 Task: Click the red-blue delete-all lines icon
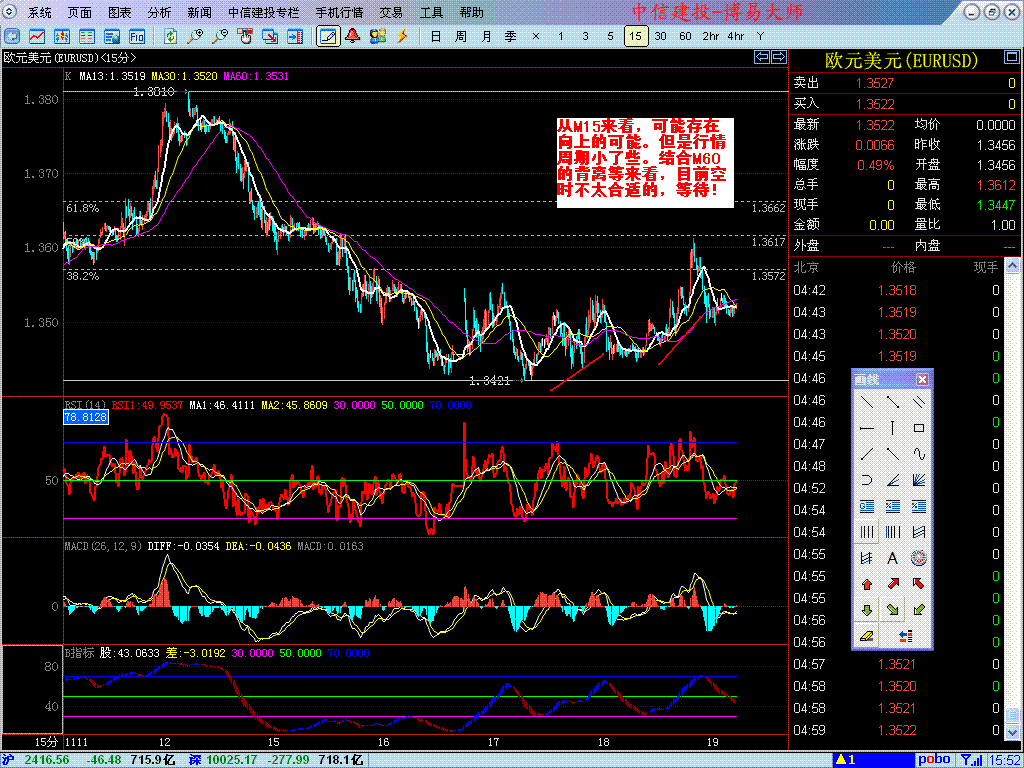pos(905,636)
